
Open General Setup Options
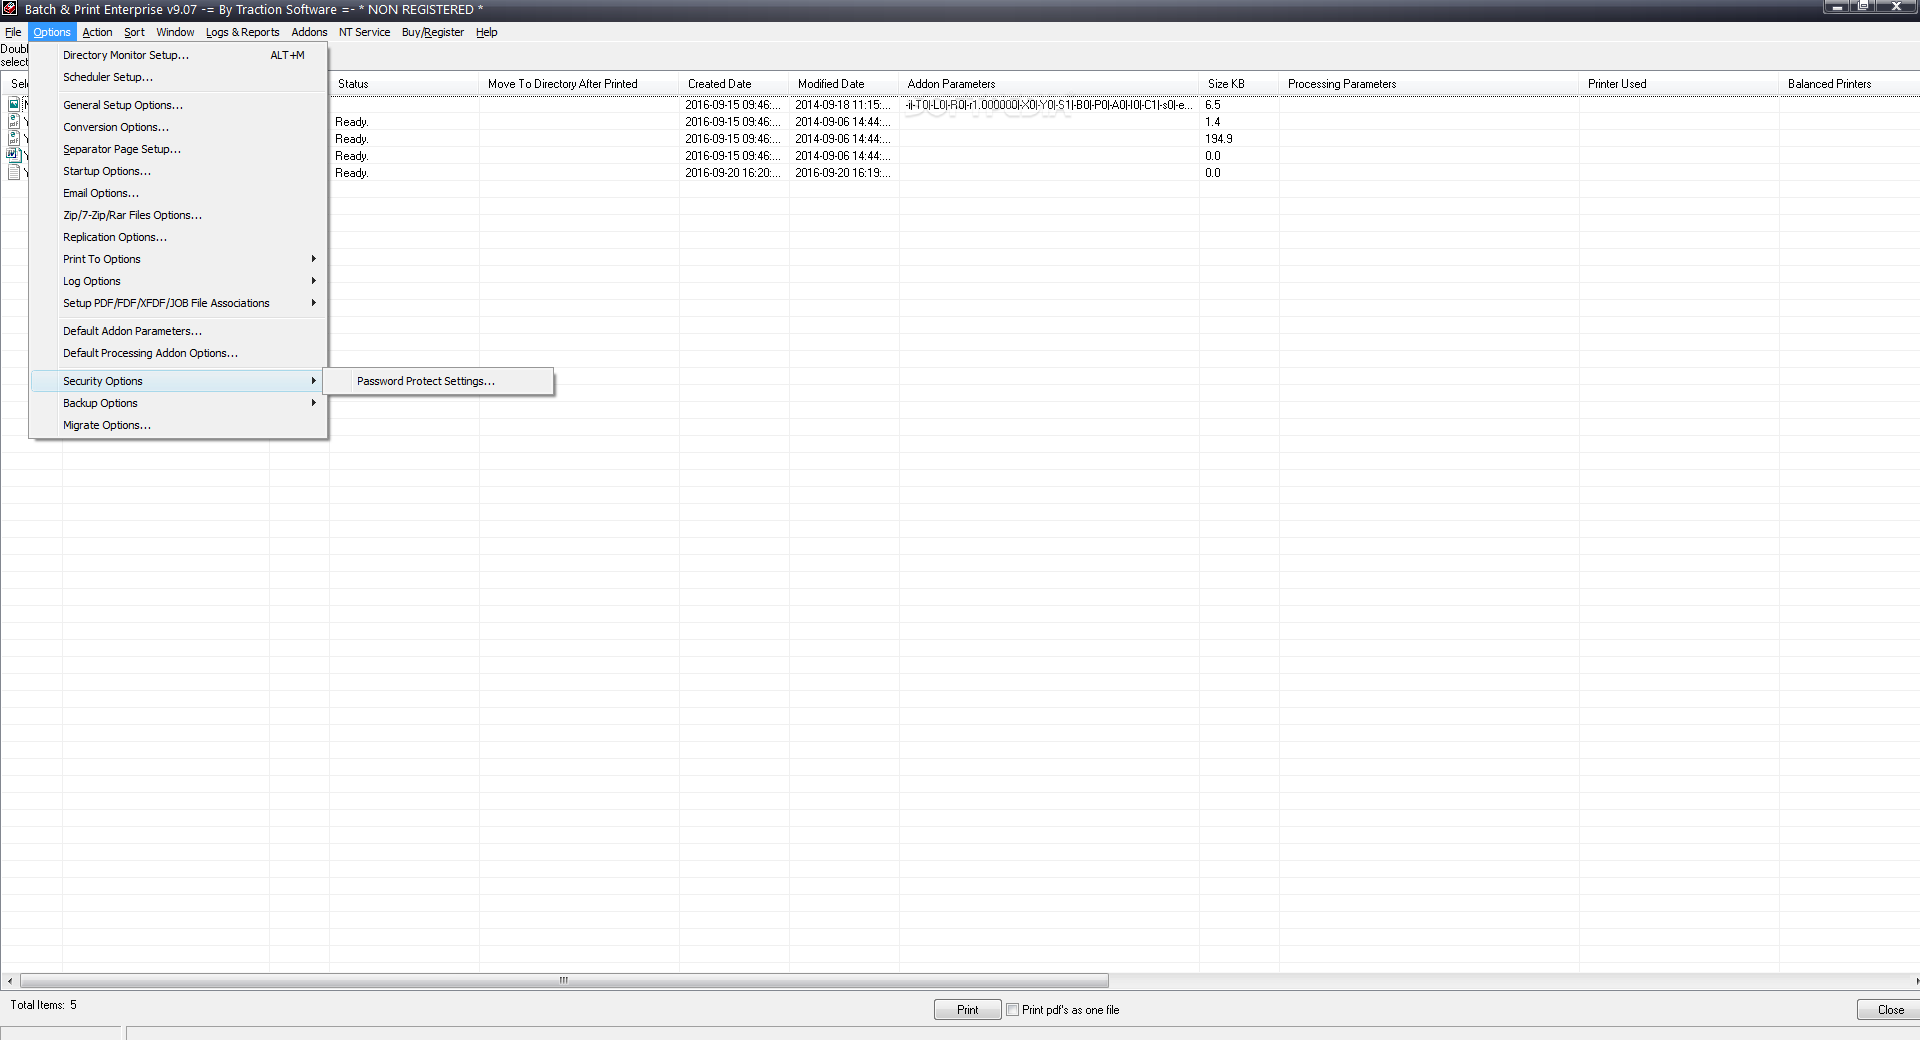(180, 105)
